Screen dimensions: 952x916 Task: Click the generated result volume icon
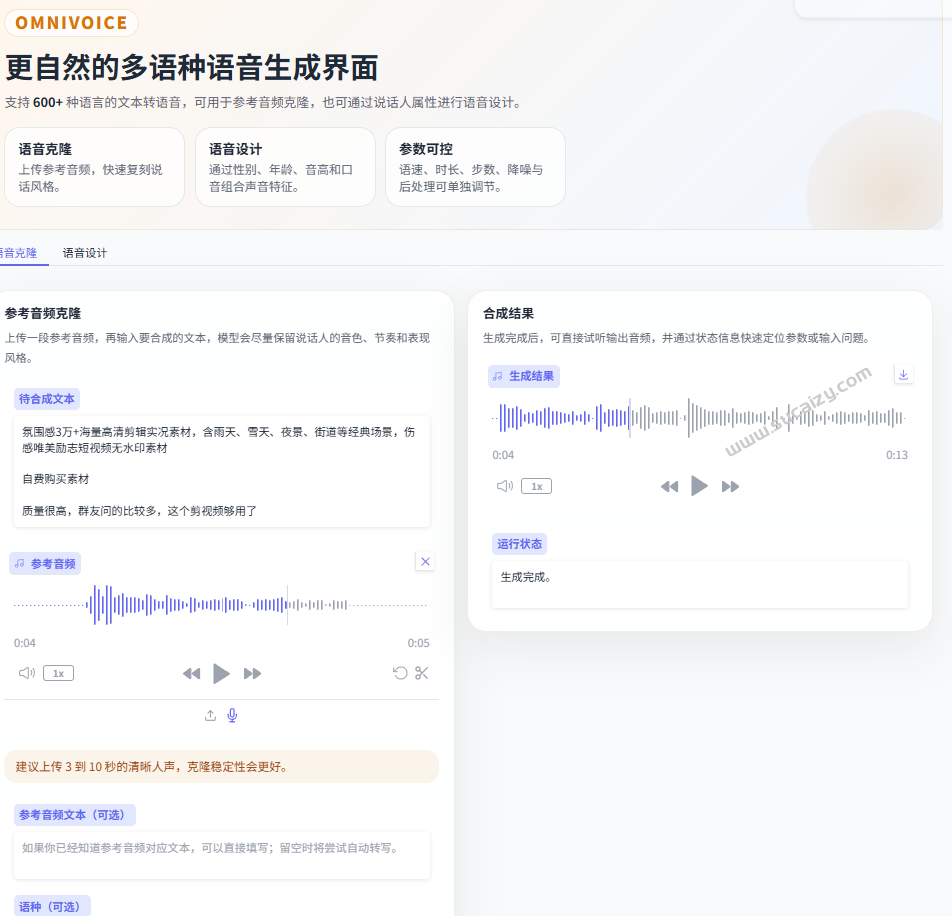(505, 486)
